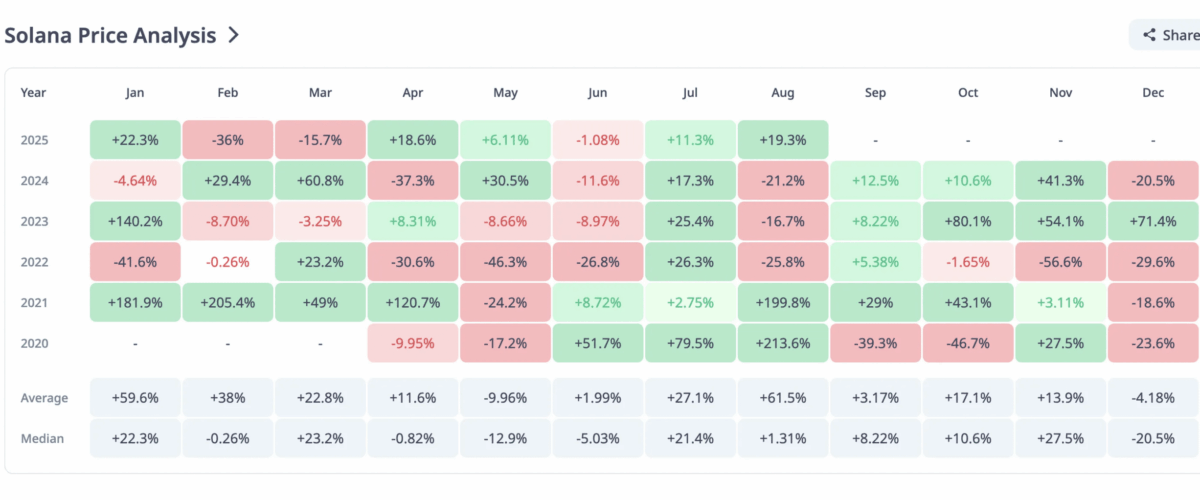
Task: Click the 2023 October +80.1% cell
Action: click(x=968, y=221)
